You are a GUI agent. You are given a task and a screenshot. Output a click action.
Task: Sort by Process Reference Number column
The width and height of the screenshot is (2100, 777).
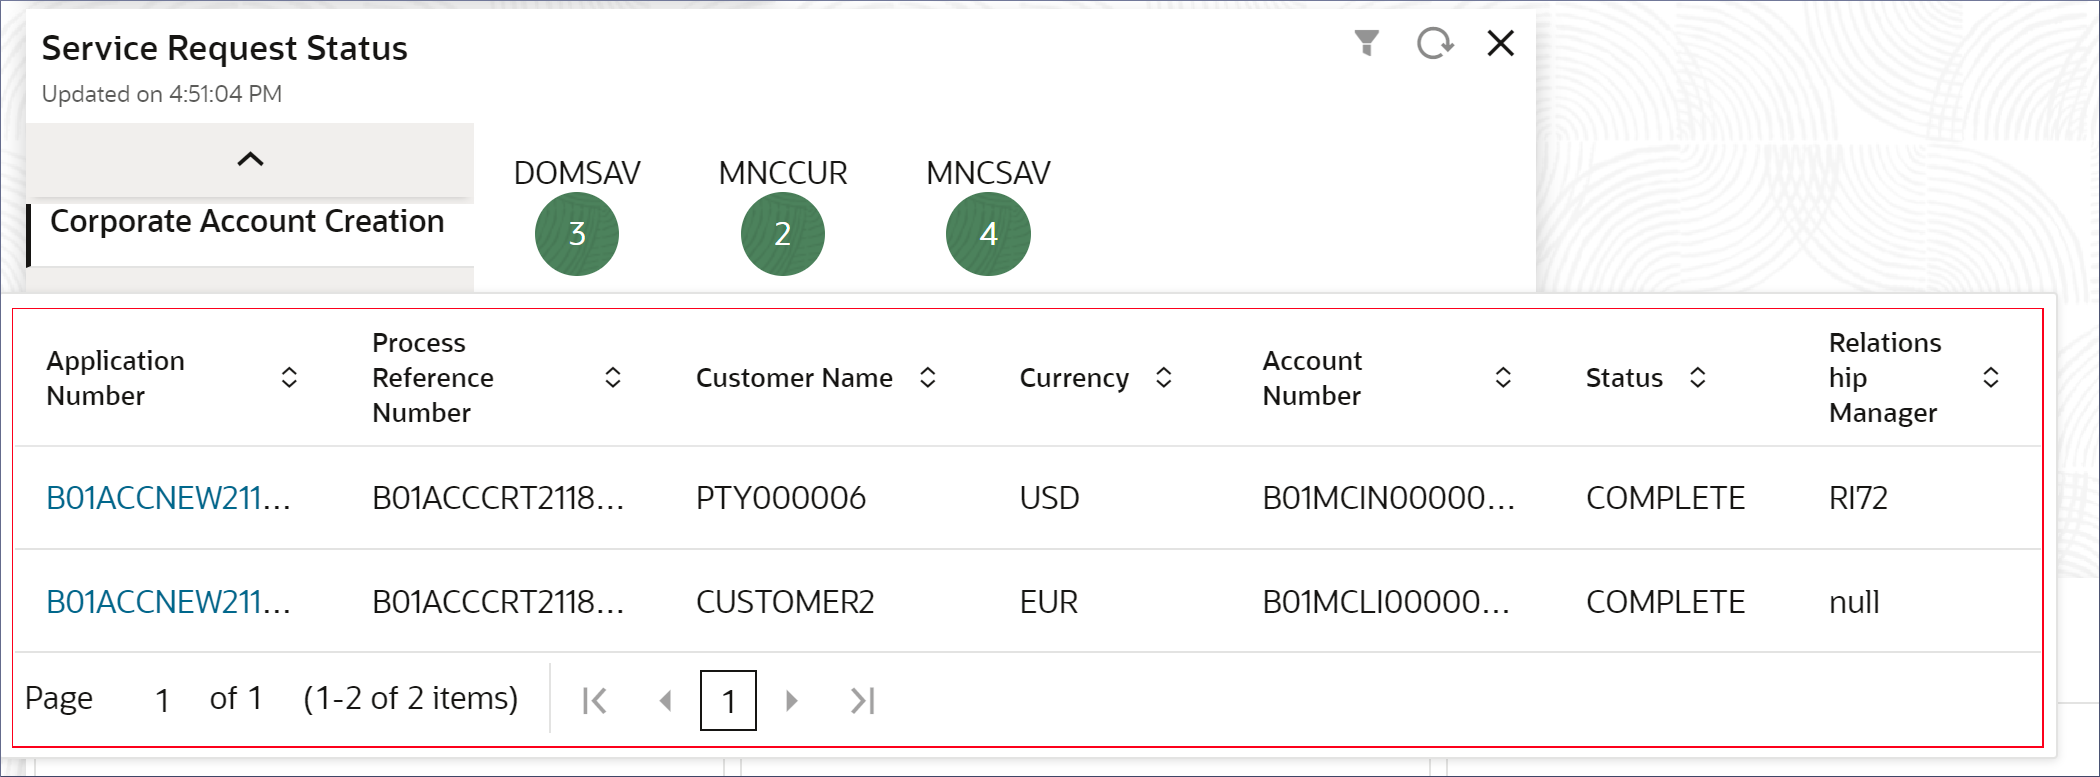(613, 378)
